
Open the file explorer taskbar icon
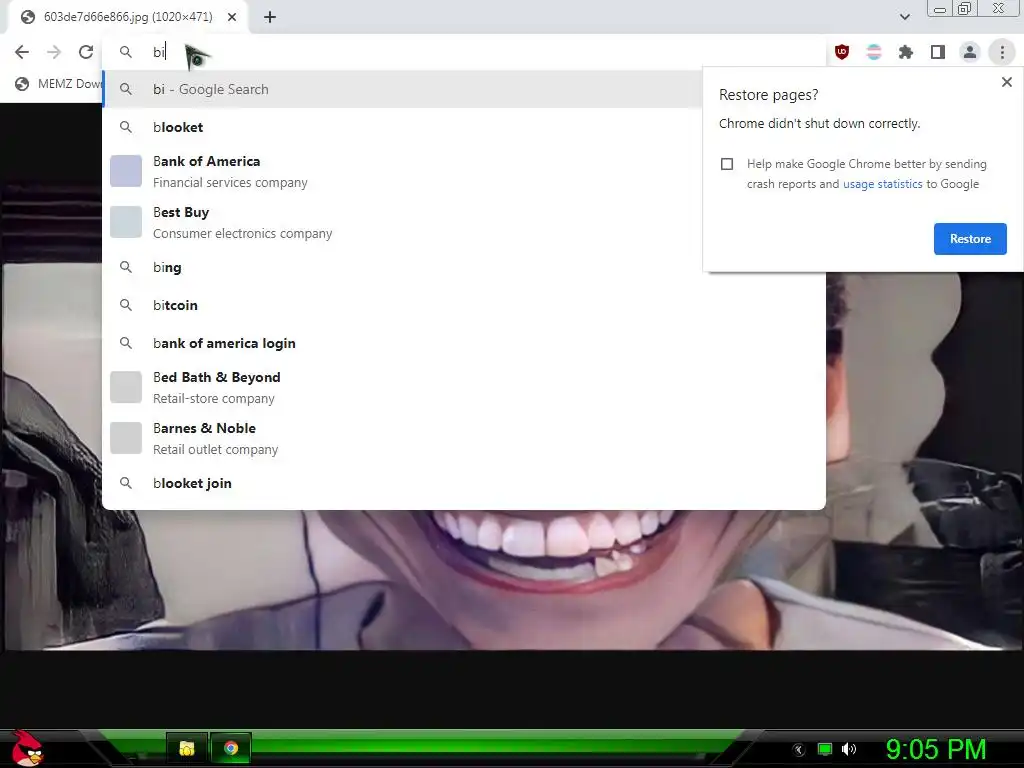click(x=187, y=748)
